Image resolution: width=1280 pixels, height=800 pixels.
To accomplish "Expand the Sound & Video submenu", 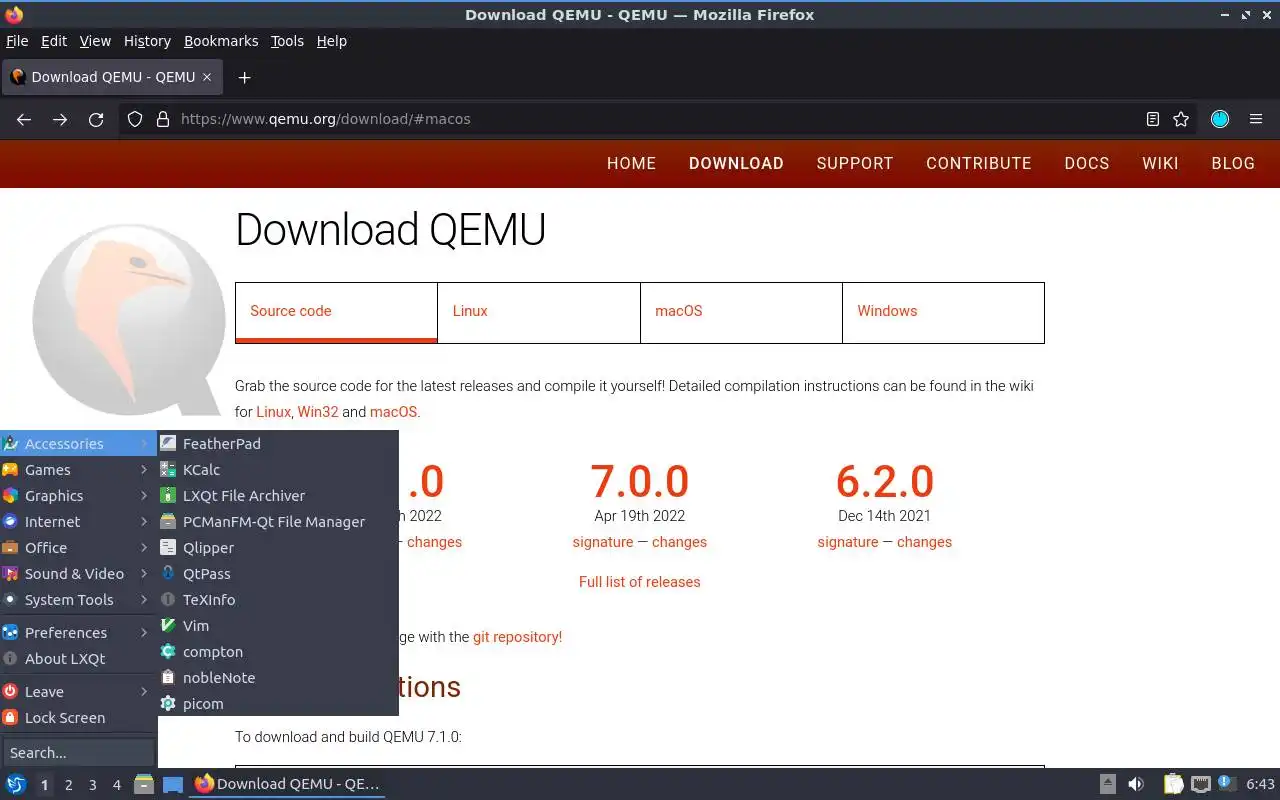I will coord(78,574).
